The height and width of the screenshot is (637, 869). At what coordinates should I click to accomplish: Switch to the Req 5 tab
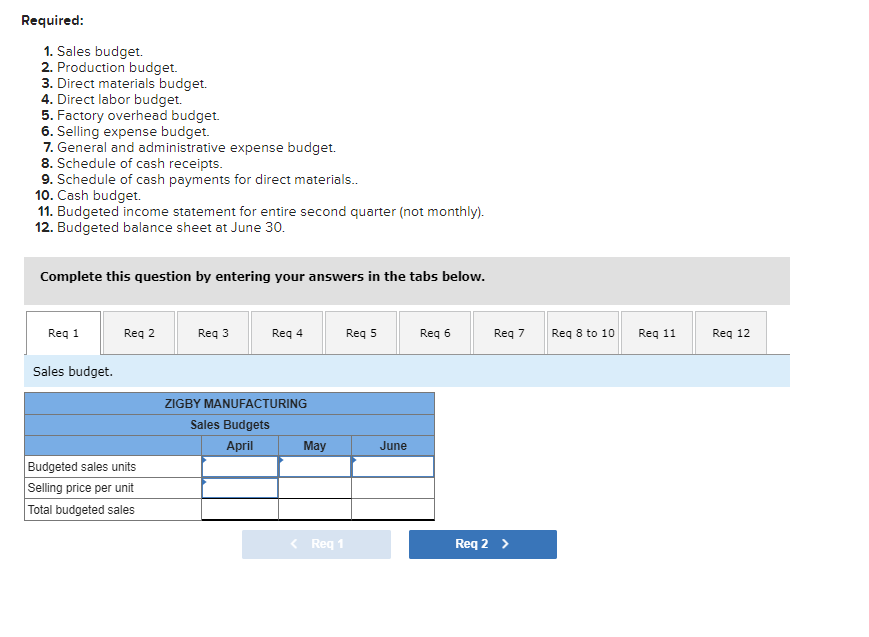coord(360,332)
